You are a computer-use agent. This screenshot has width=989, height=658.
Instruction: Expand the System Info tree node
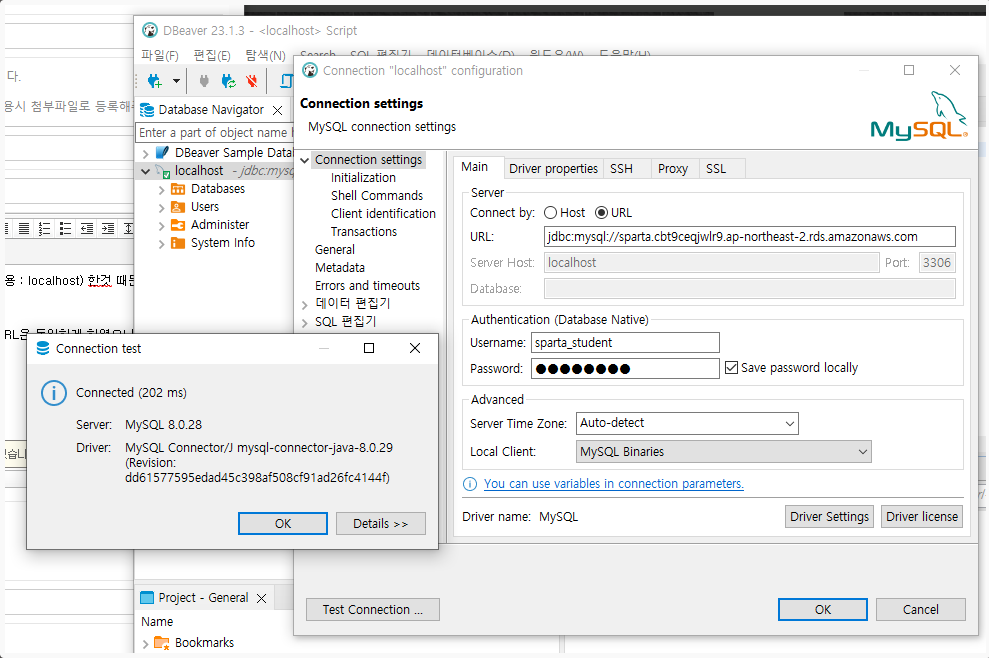[161, 244]
